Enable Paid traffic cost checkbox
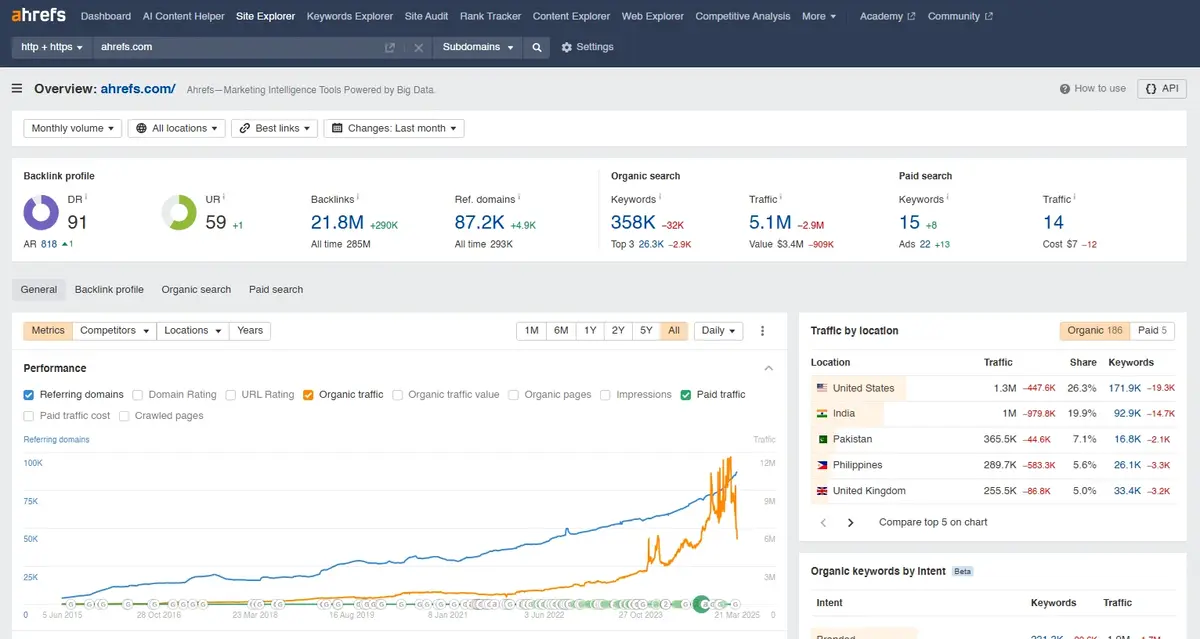Viewport: 1200px width, 639px height. (29, 416)
